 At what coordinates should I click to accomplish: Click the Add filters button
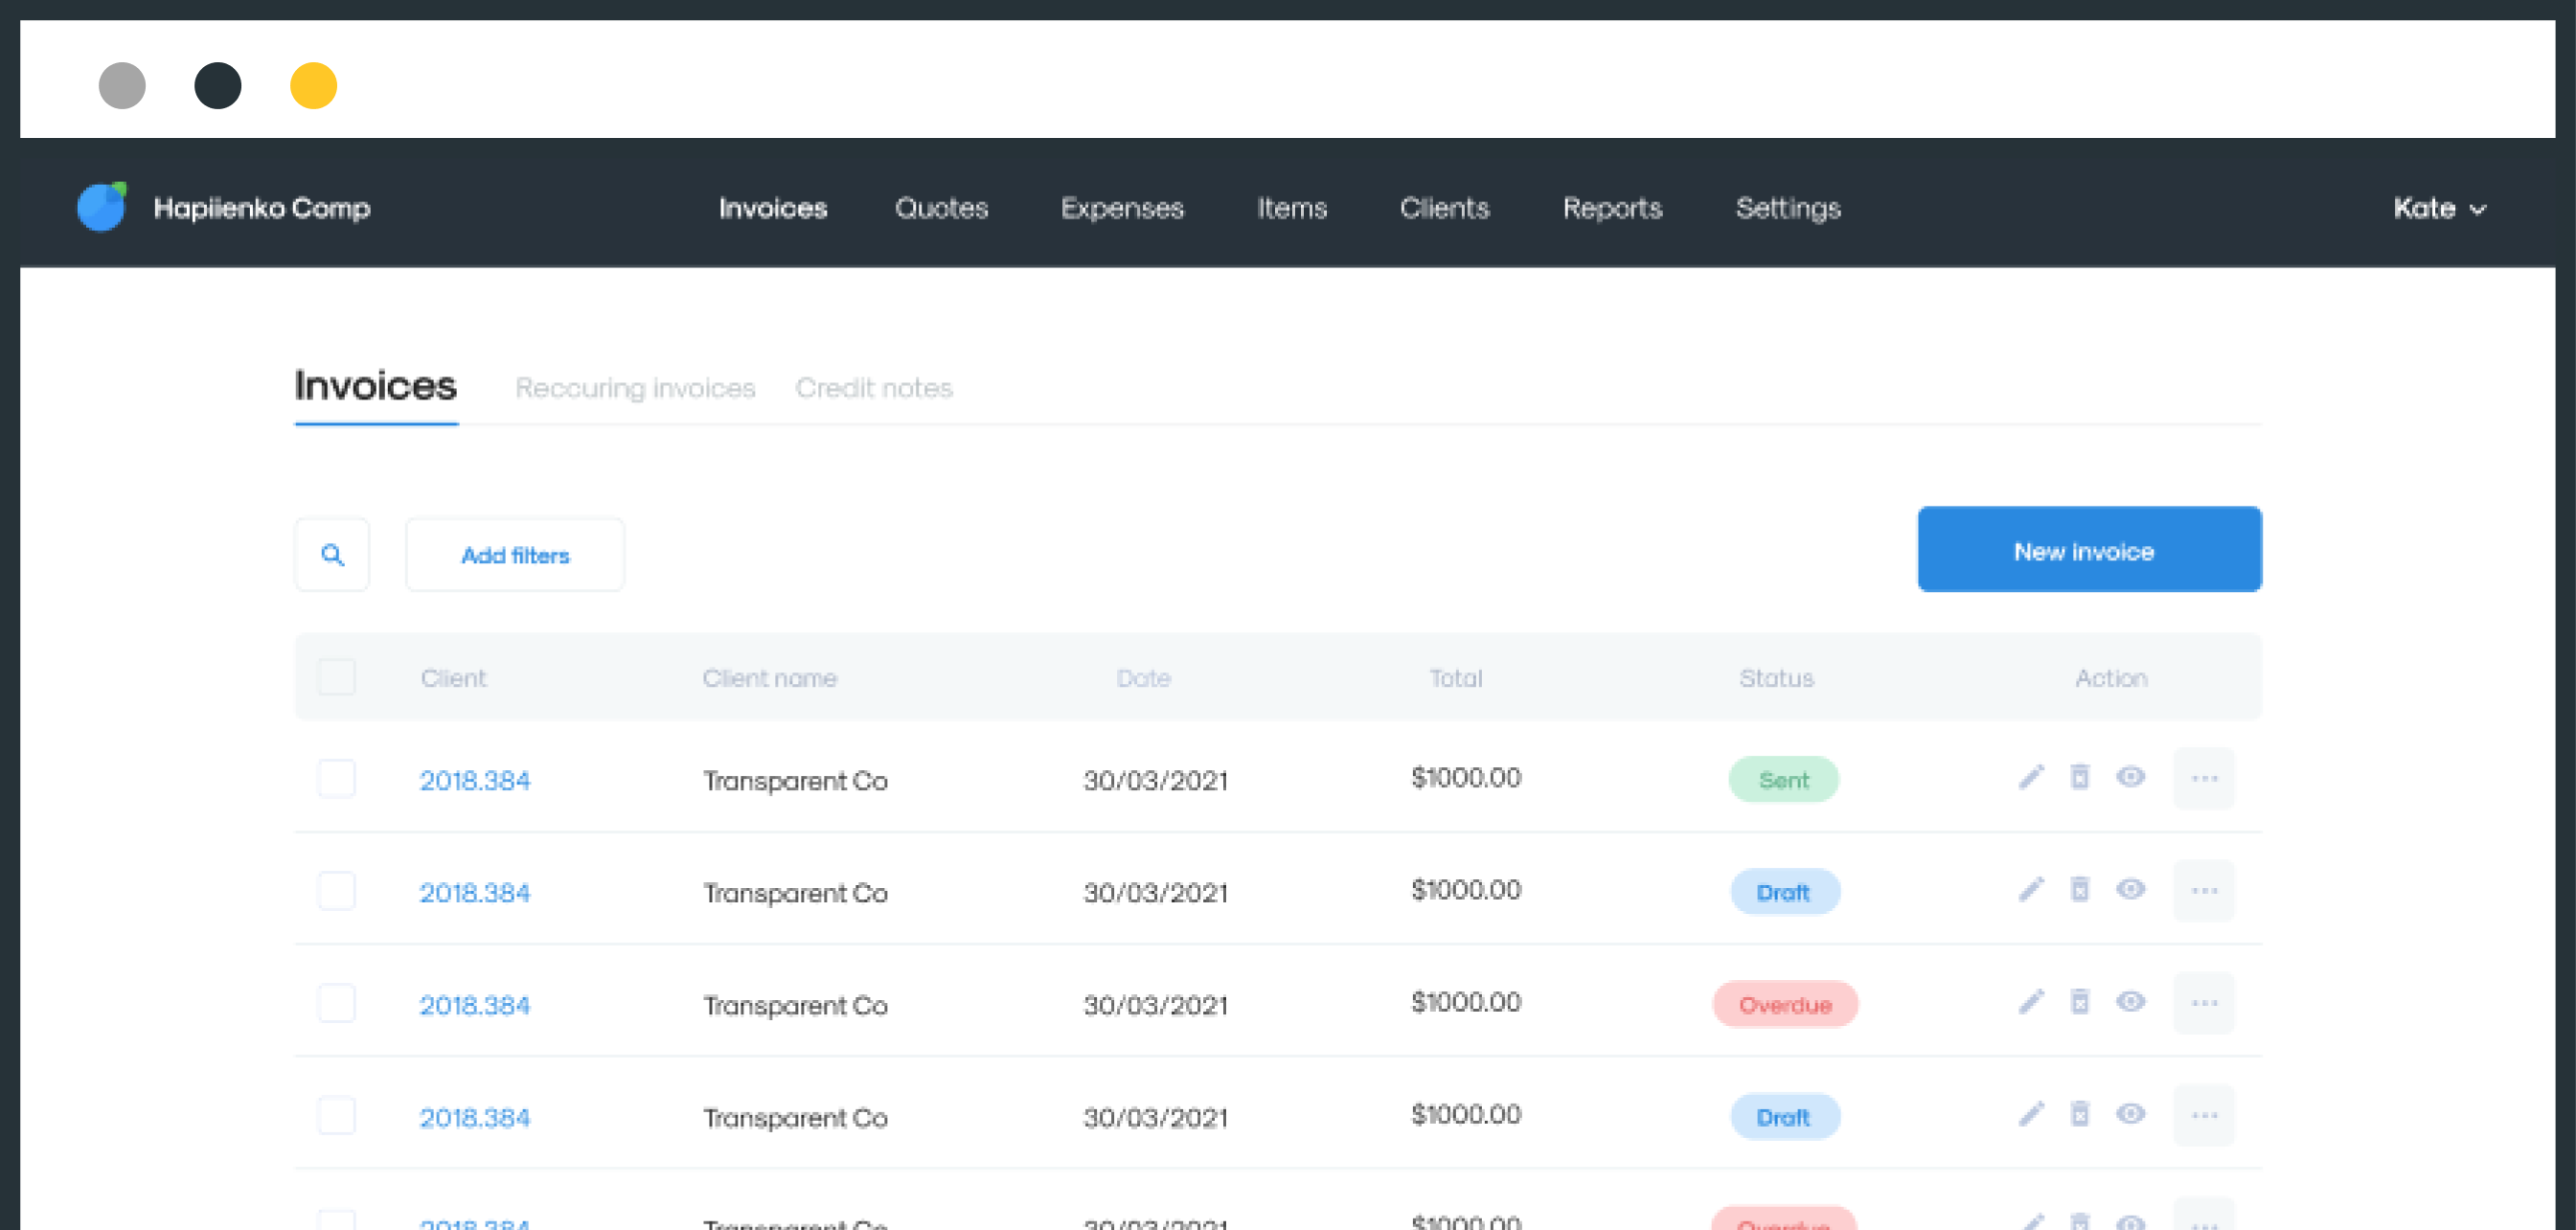point(515,555)
